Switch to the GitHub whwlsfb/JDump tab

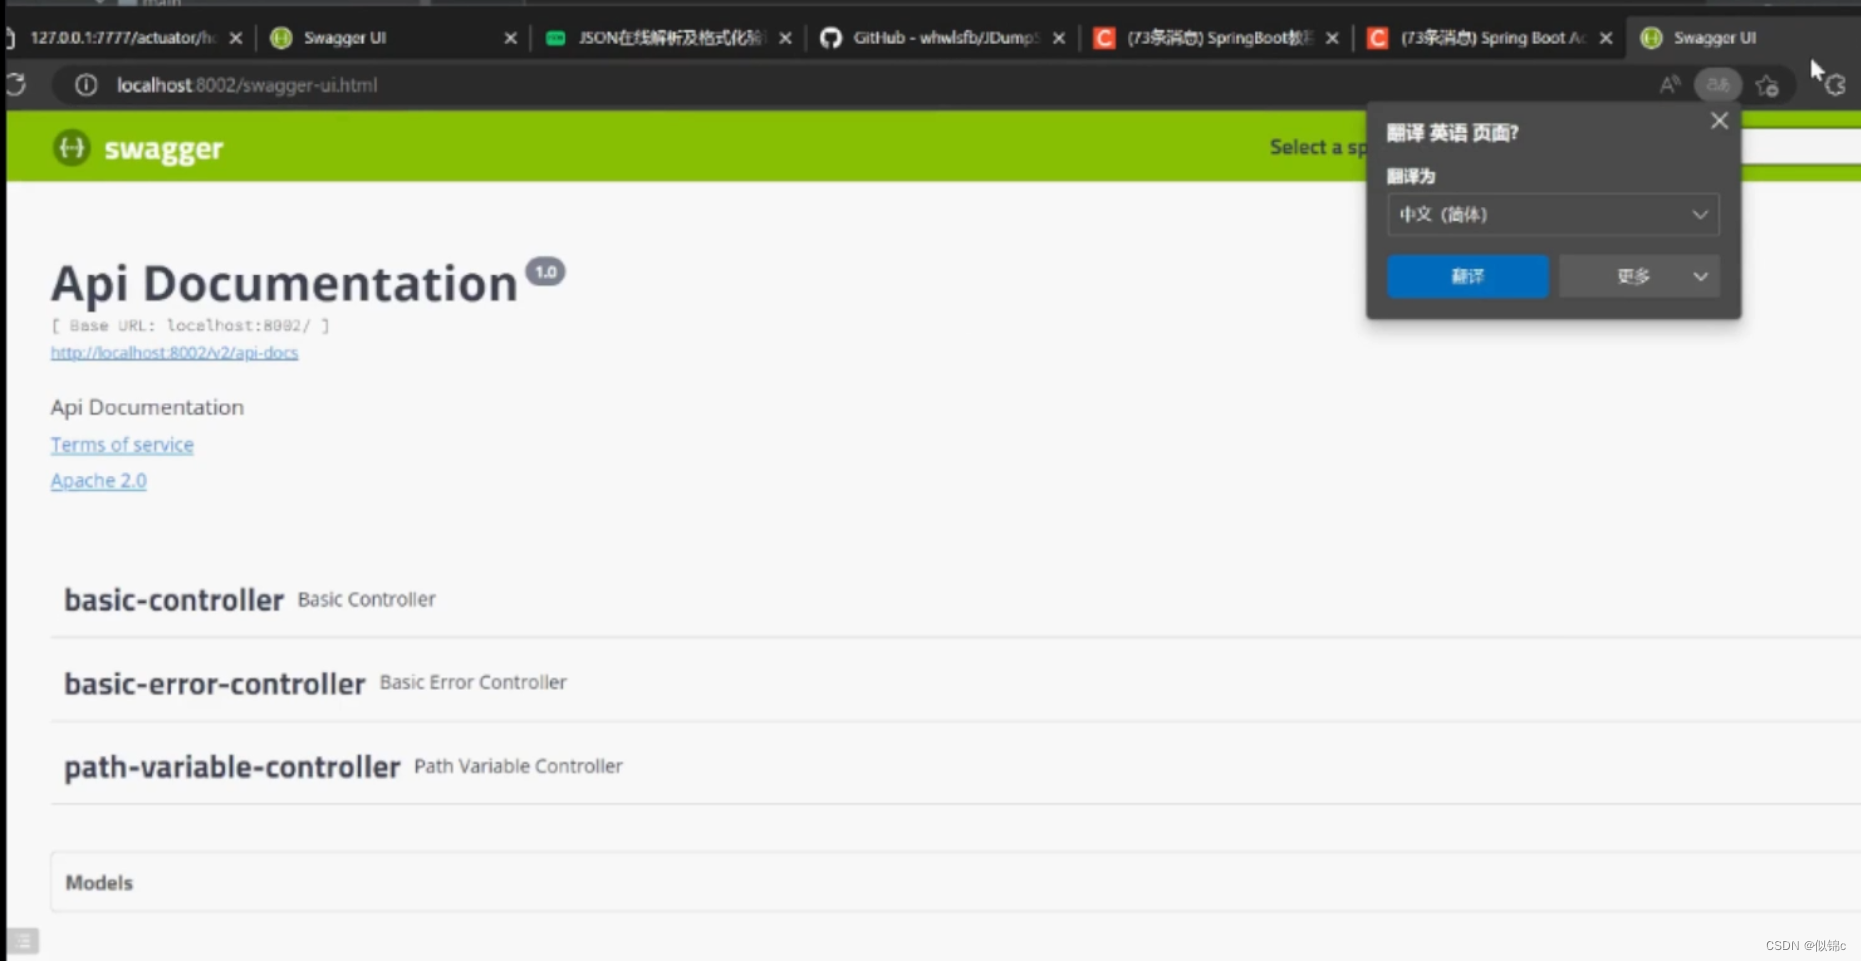[943, 38]
